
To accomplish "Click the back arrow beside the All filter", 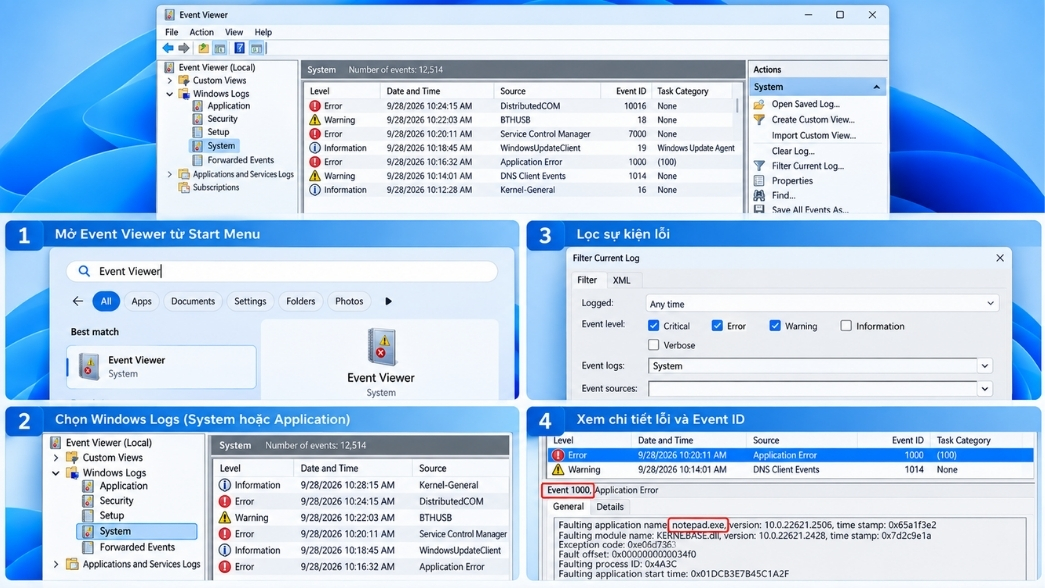I will [x=78, y=301].
